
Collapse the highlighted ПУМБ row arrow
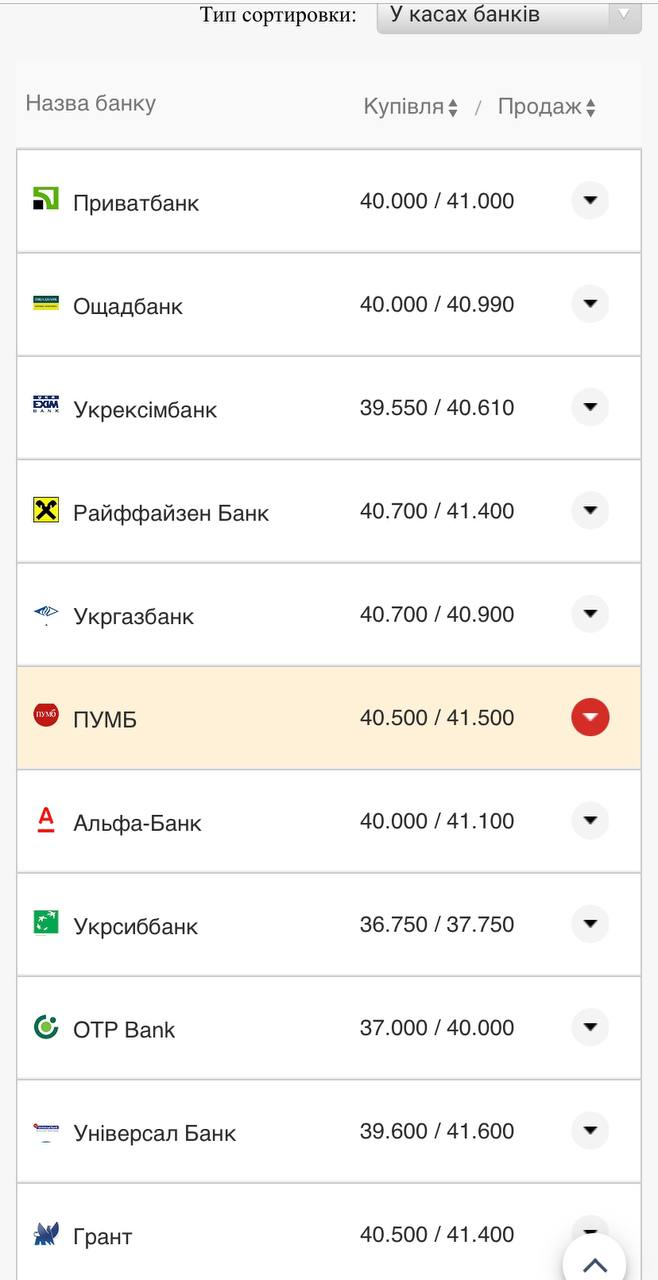coord(590,717)
